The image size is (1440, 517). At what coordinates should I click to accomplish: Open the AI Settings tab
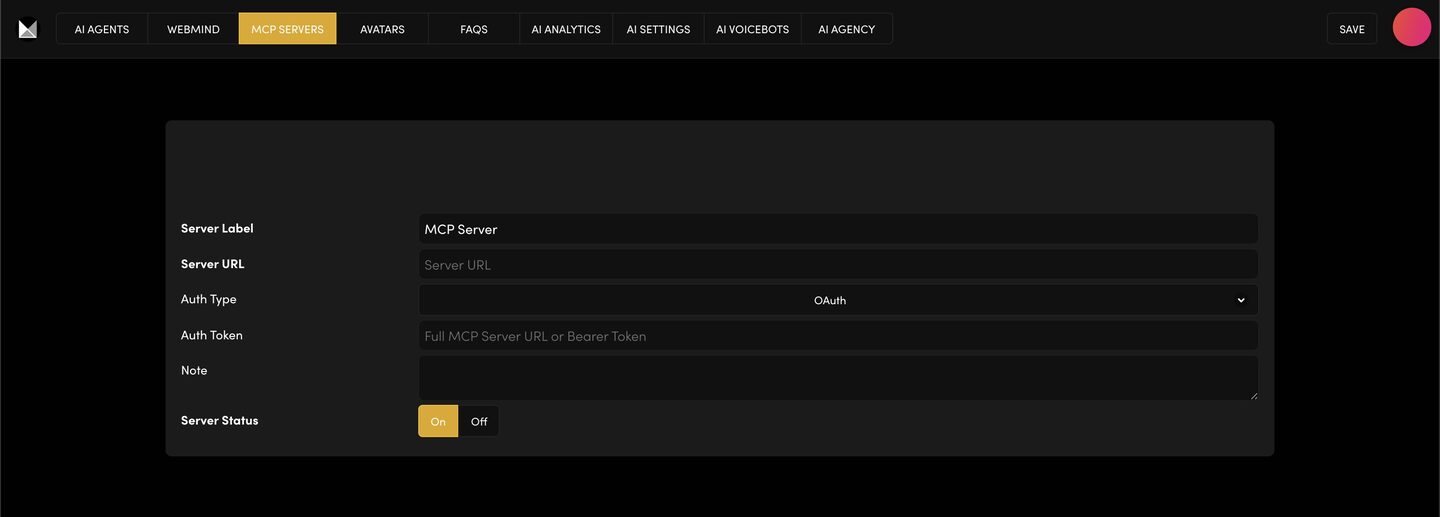click(x=658, y=29)
